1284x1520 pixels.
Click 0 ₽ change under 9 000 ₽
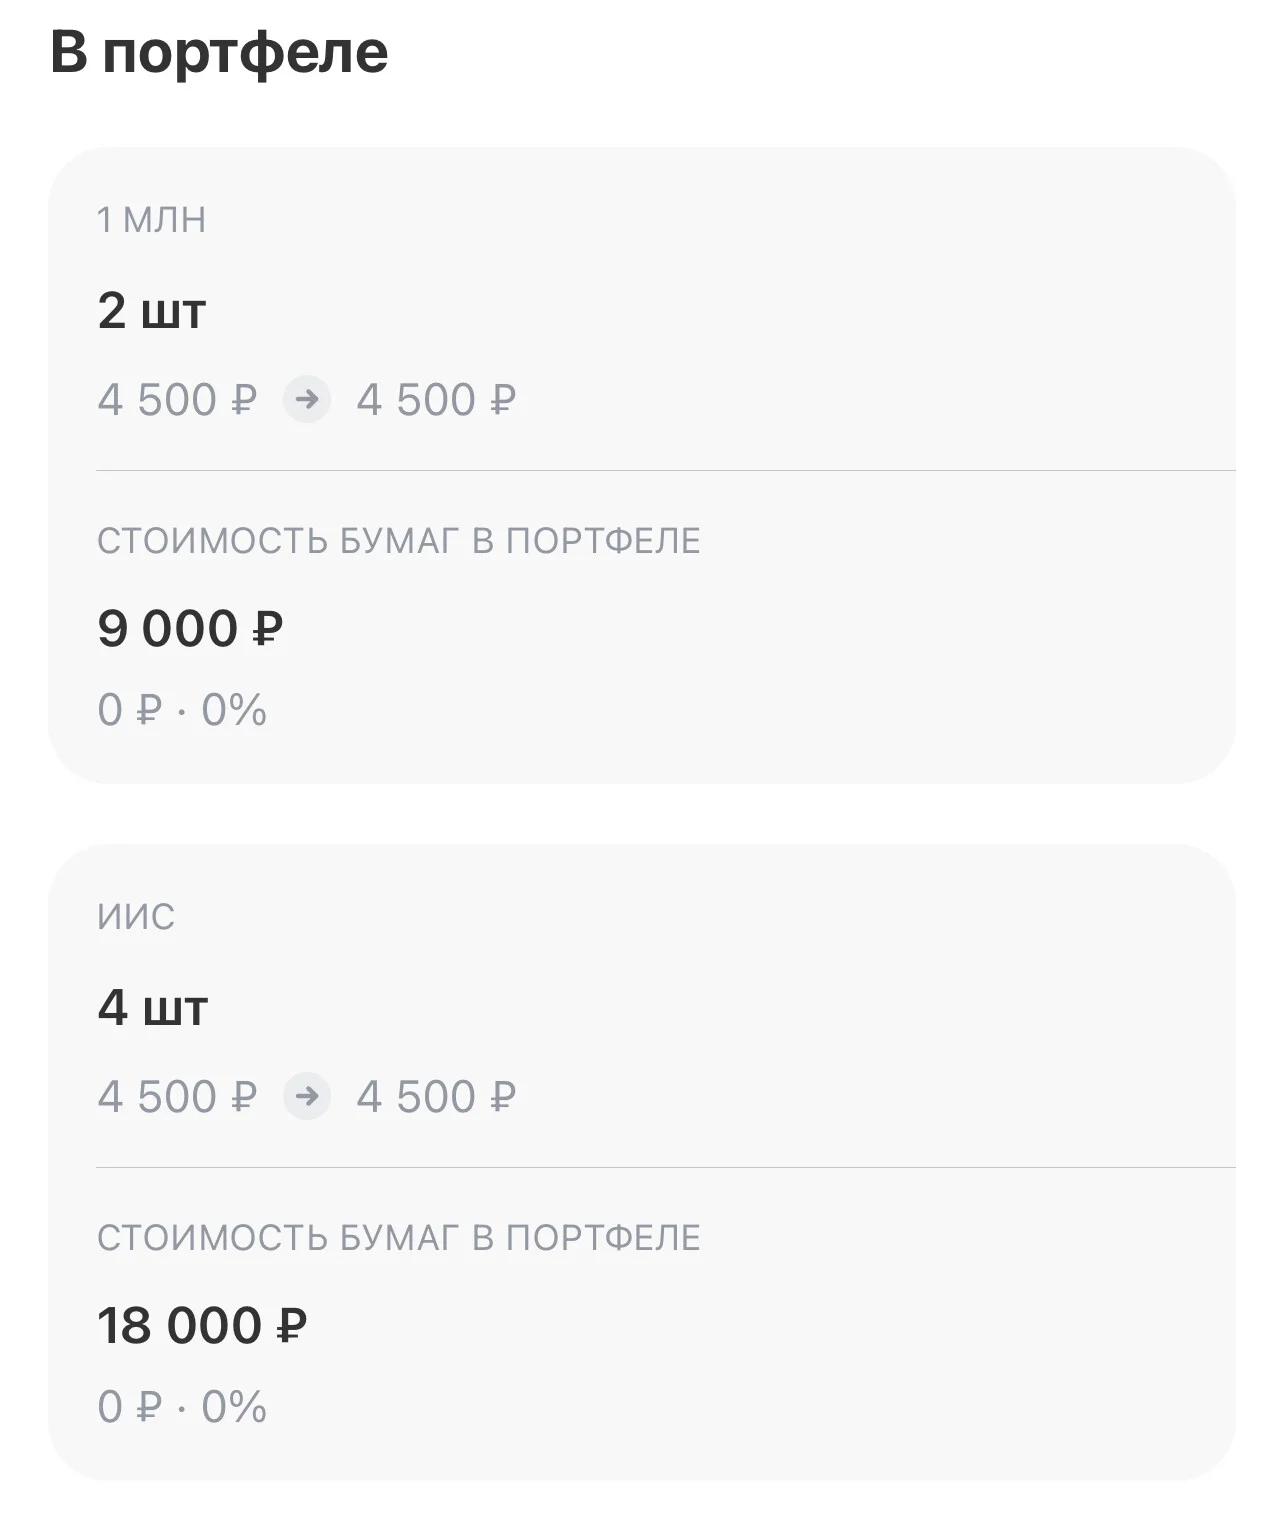point(129,710)
